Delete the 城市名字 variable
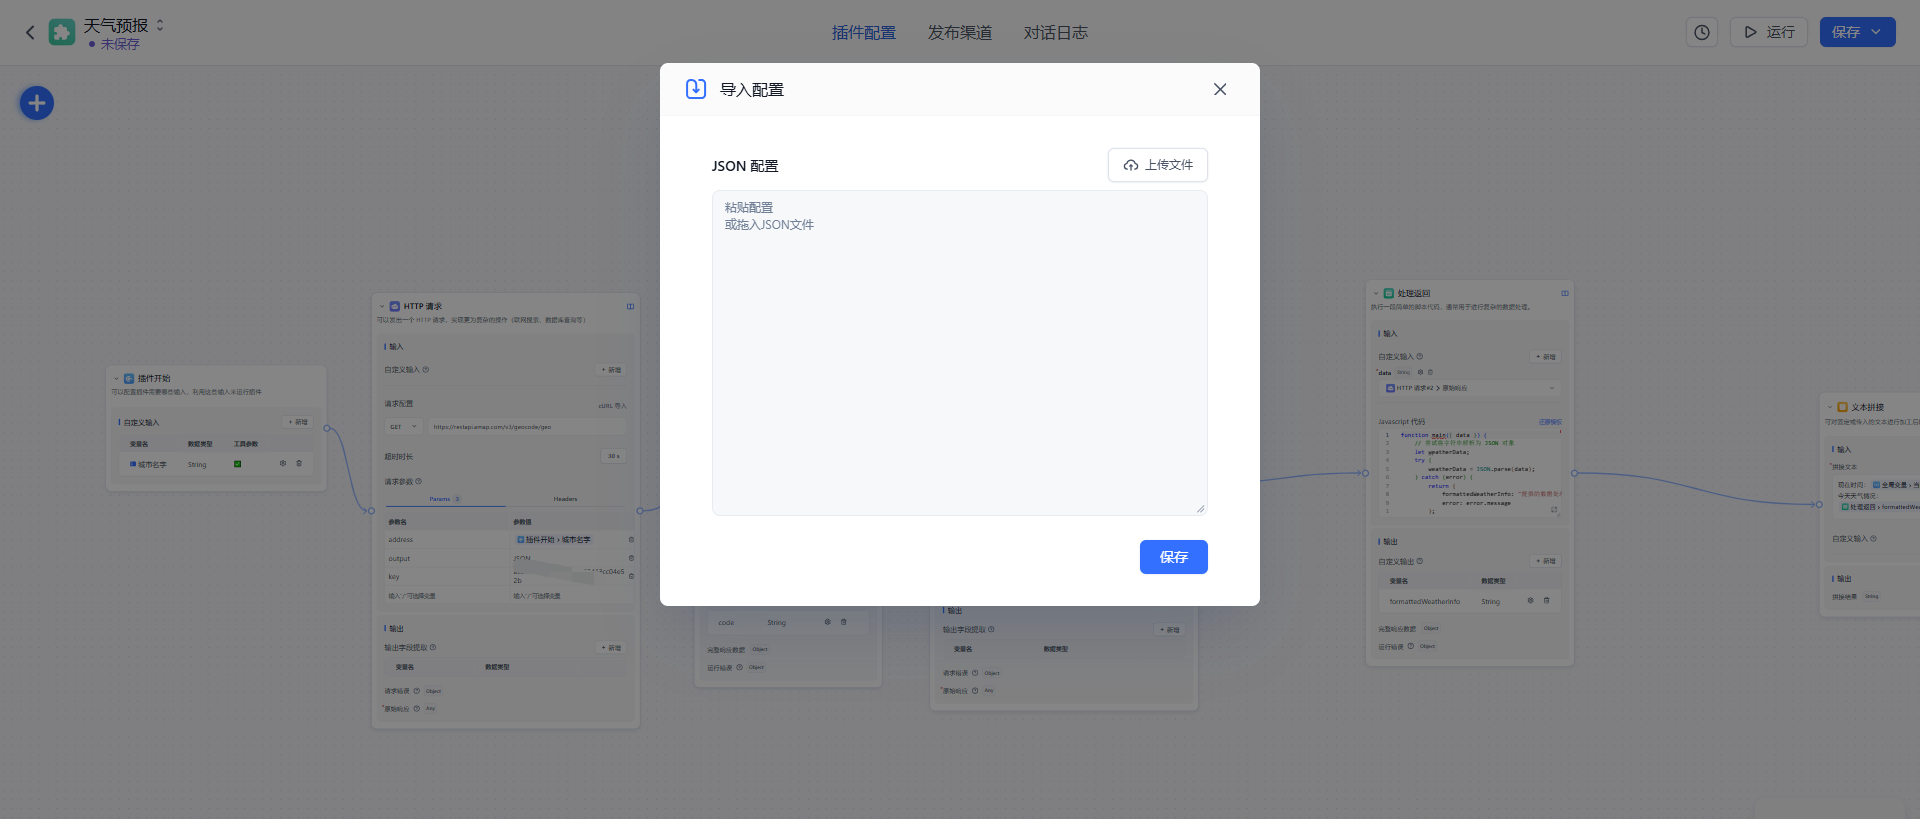Viewport: 1920px width, 819px height. (x=299, y=464)
